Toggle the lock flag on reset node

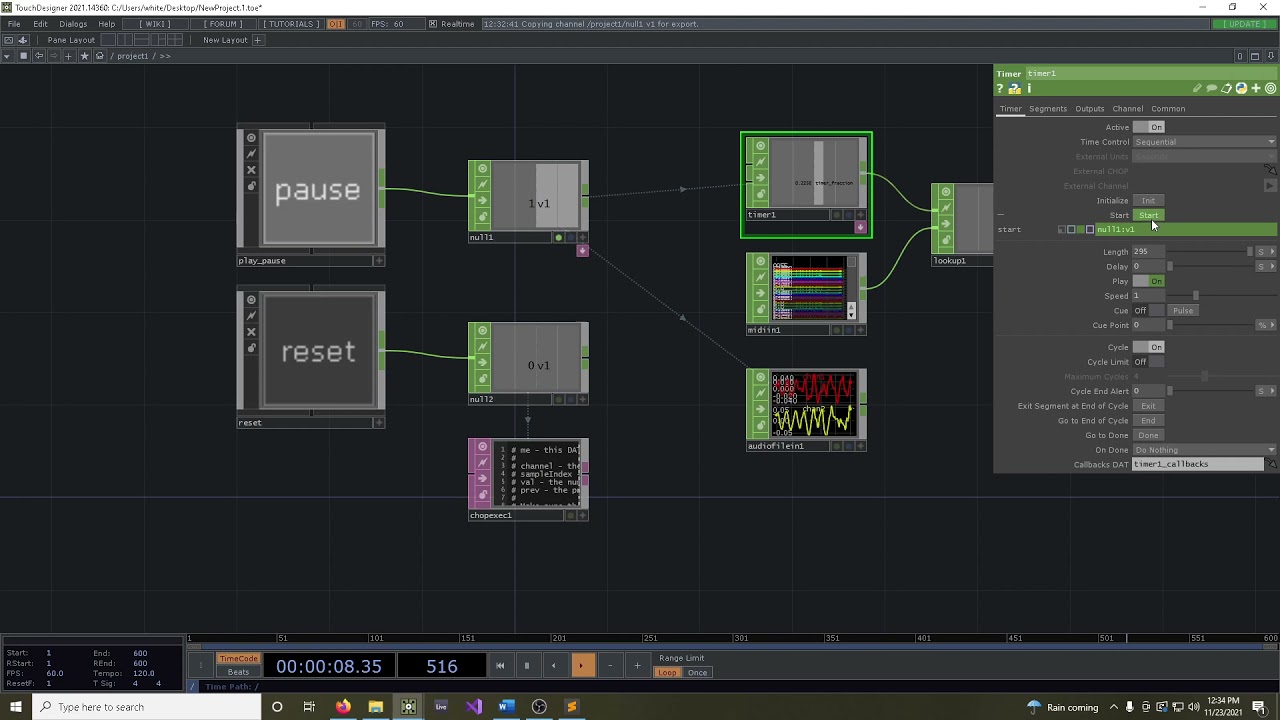251,348
